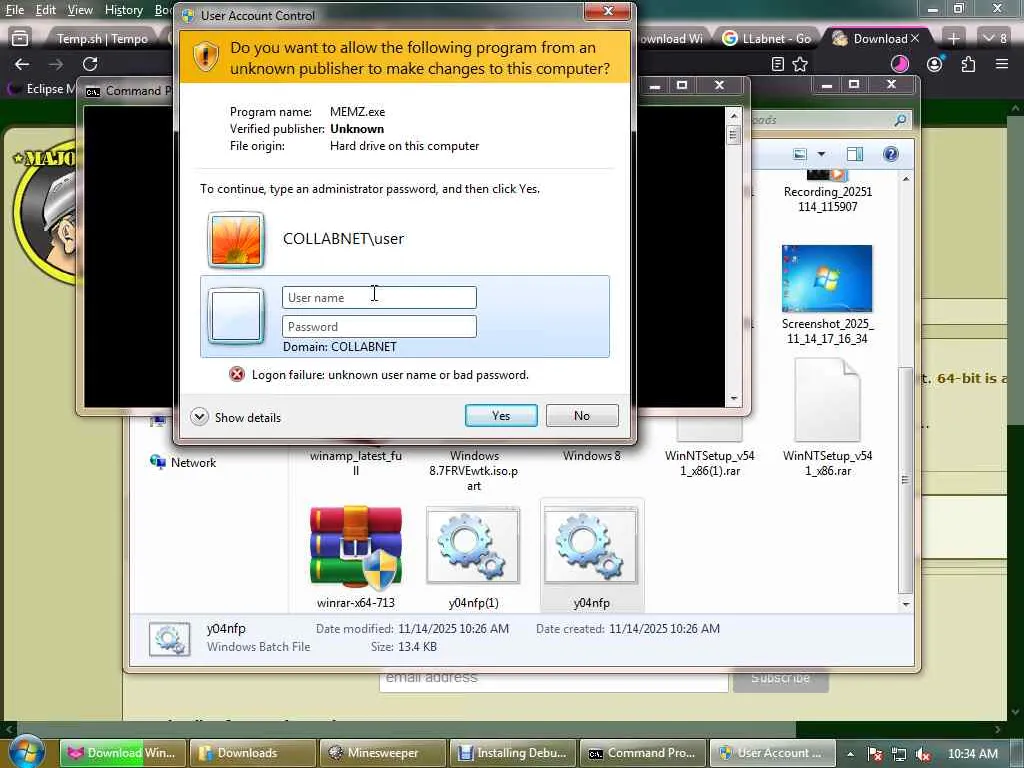This screenshot has width=1024, height=768.
Task: Open Action Center flag tray icon
Action: [875, 754]
